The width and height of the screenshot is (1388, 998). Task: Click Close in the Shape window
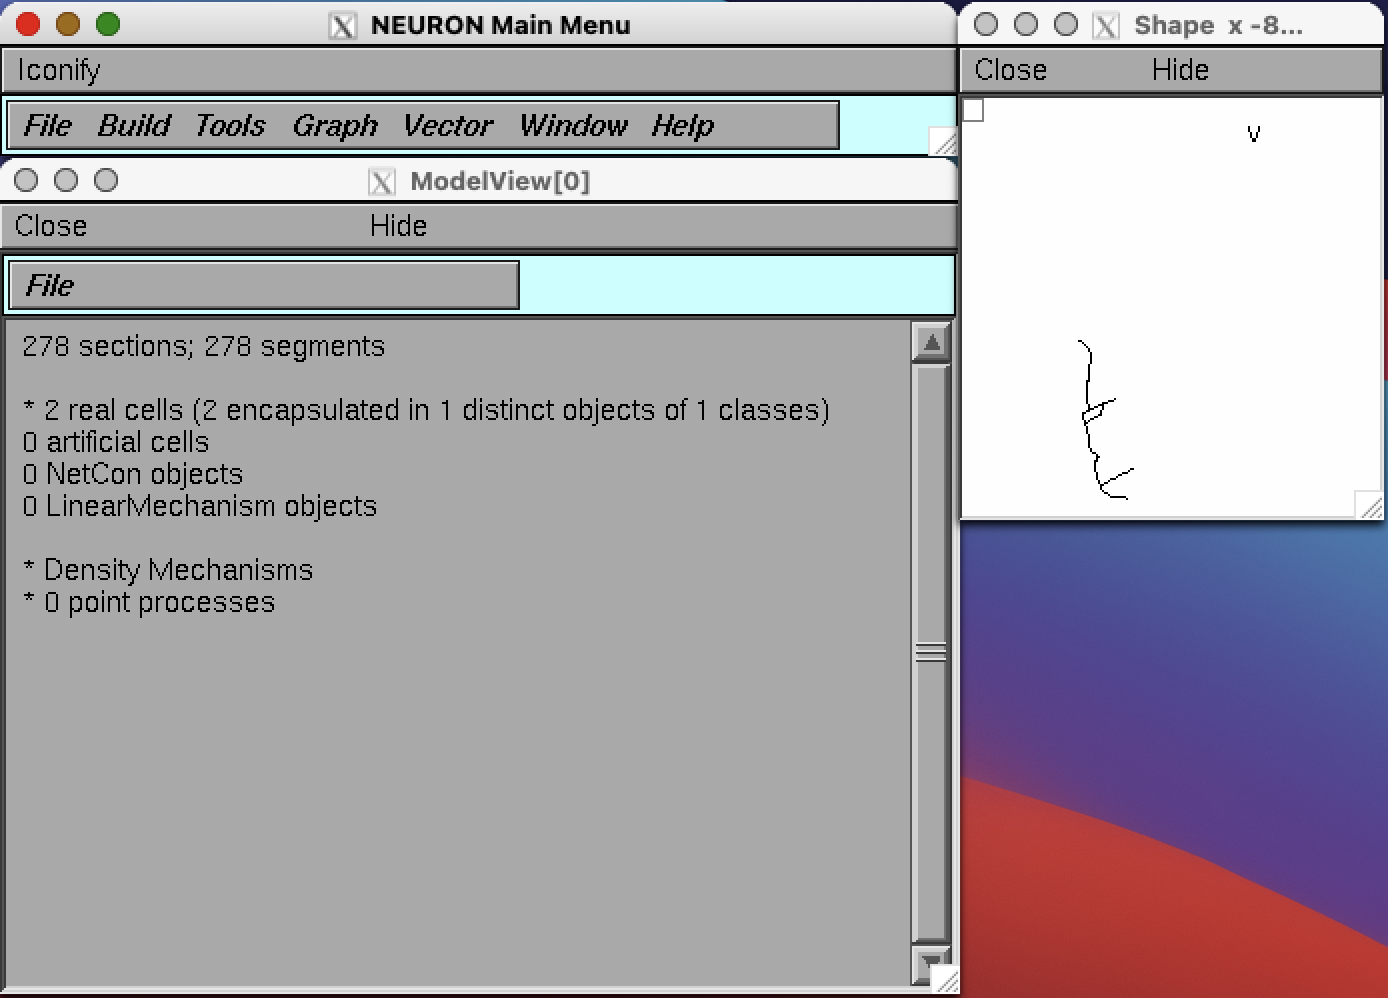coord(1011,70)
